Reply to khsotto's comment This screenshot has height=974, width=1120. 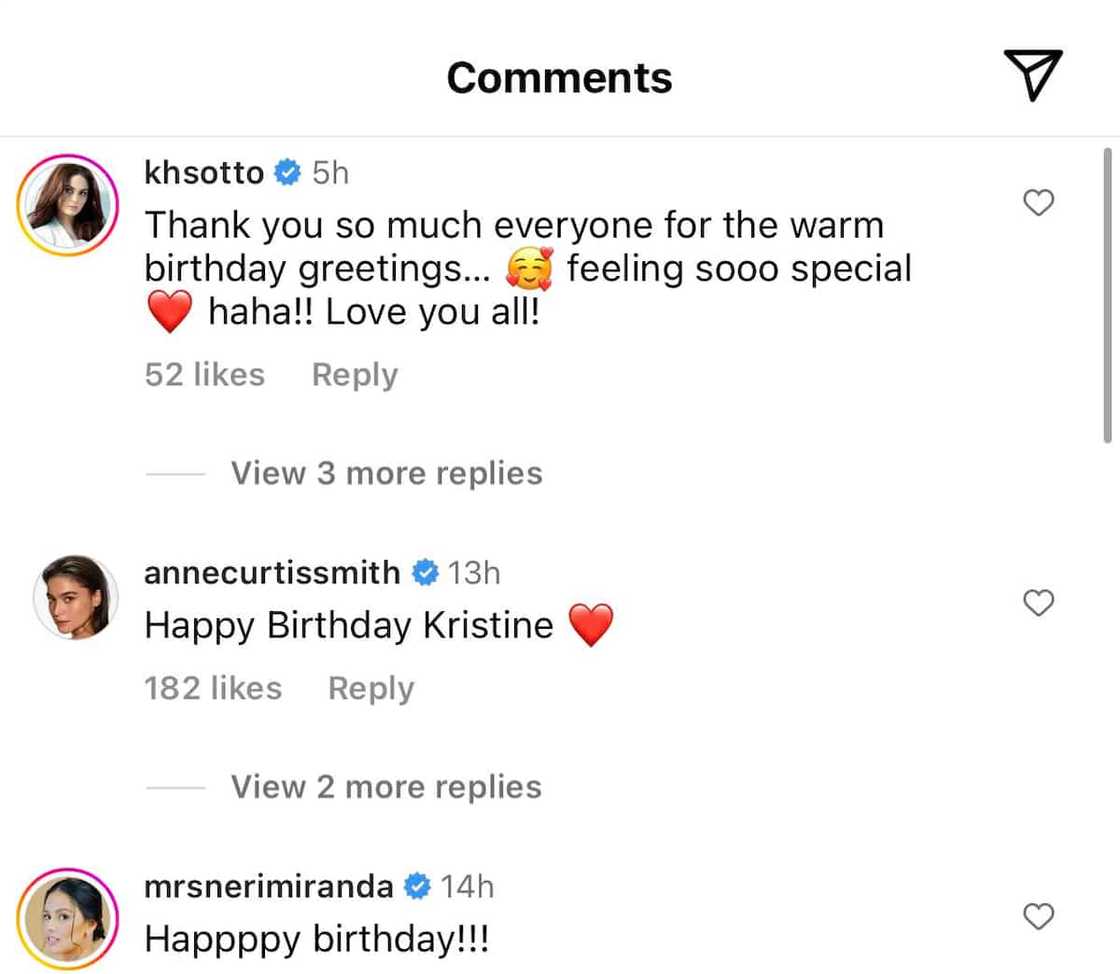[355, 375]
